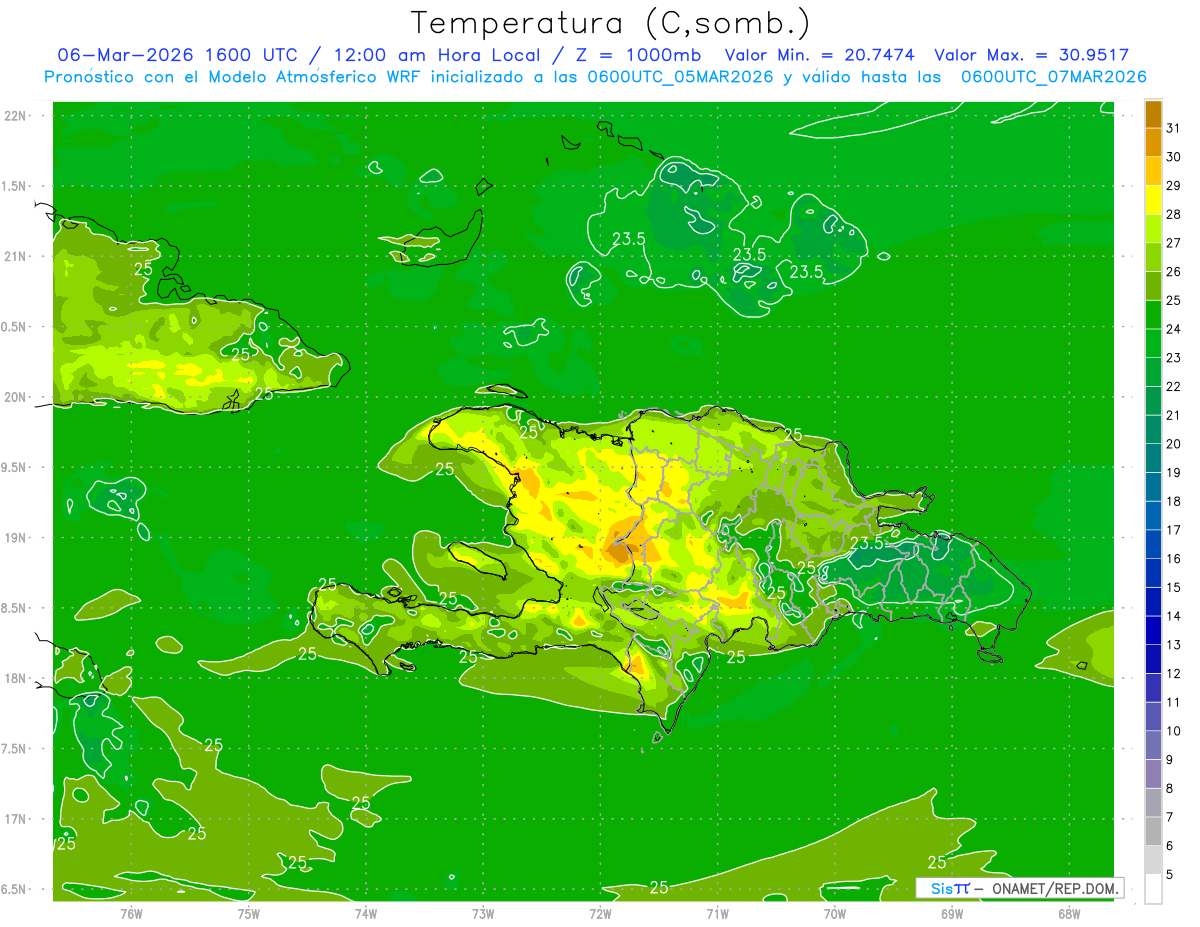Click the valid-until time "0600UTC_07MAR2026"
1200x927 pixels.
coord(1053,77)
